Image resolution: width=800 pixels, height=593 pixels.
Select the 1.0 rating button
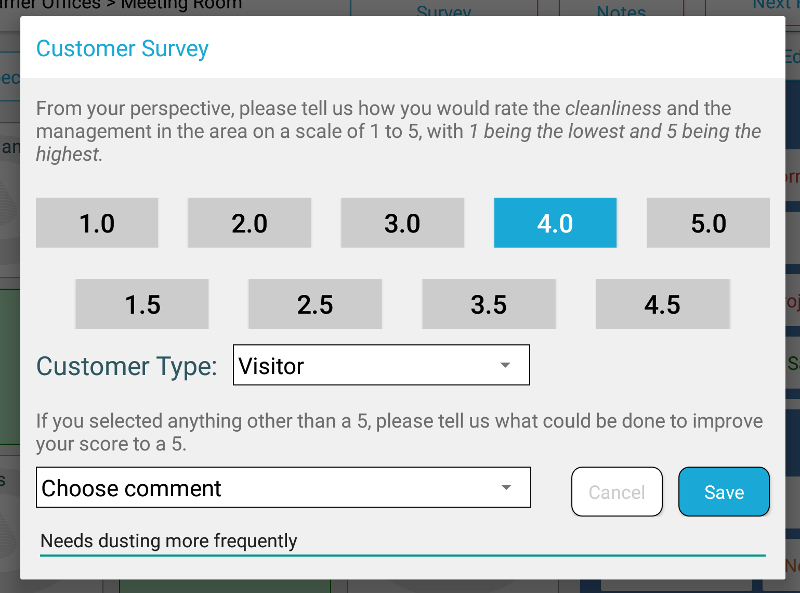tap(97, 223)
